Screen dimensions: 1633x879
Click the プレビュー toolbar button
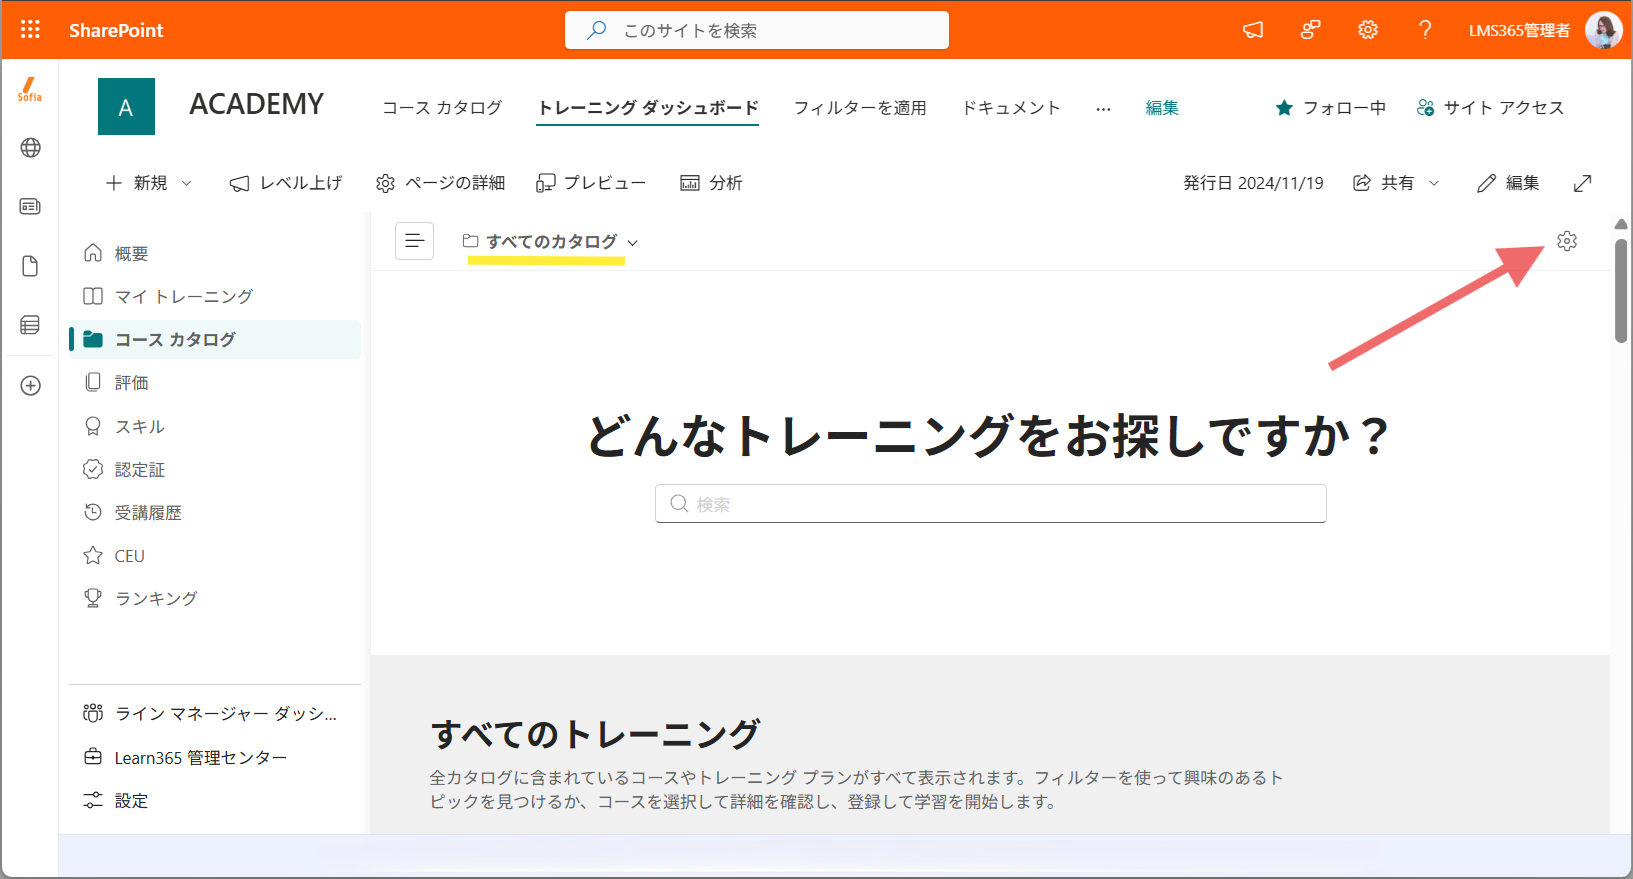tap(591, 183)
